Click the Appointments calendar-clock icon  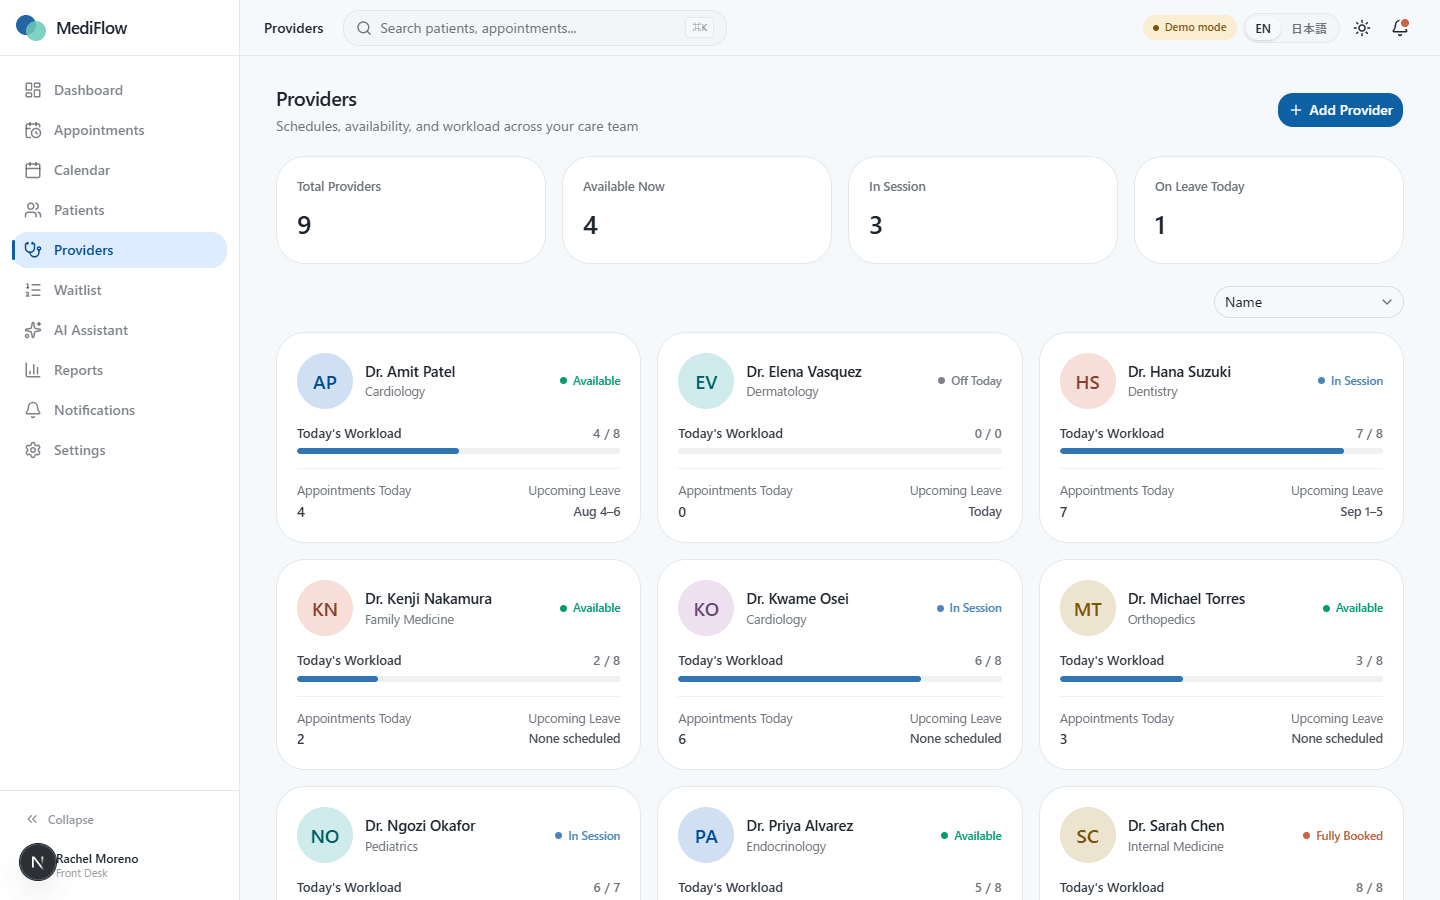(x=33, y=130)
